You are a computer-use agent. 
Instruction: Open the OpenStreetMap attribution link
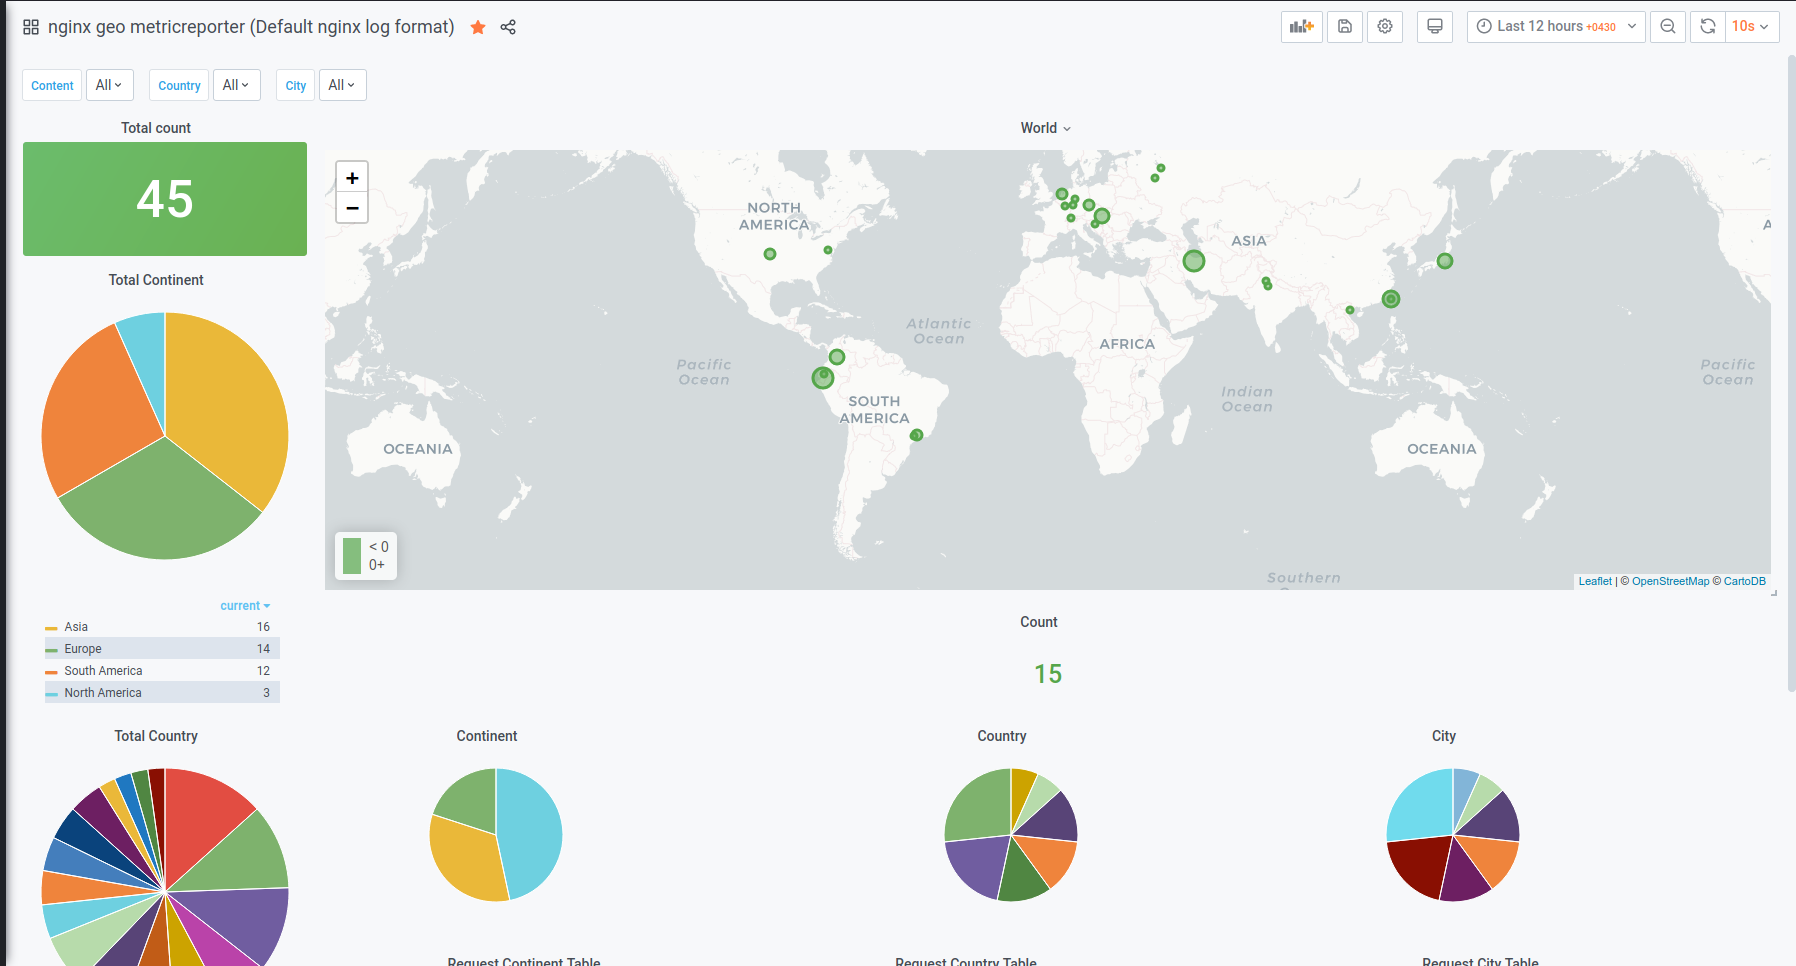coord(1670,581)
